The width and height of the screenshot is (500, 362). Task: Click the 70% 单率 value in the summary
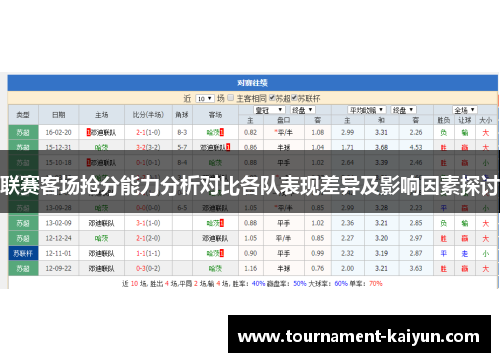(376, 284)
